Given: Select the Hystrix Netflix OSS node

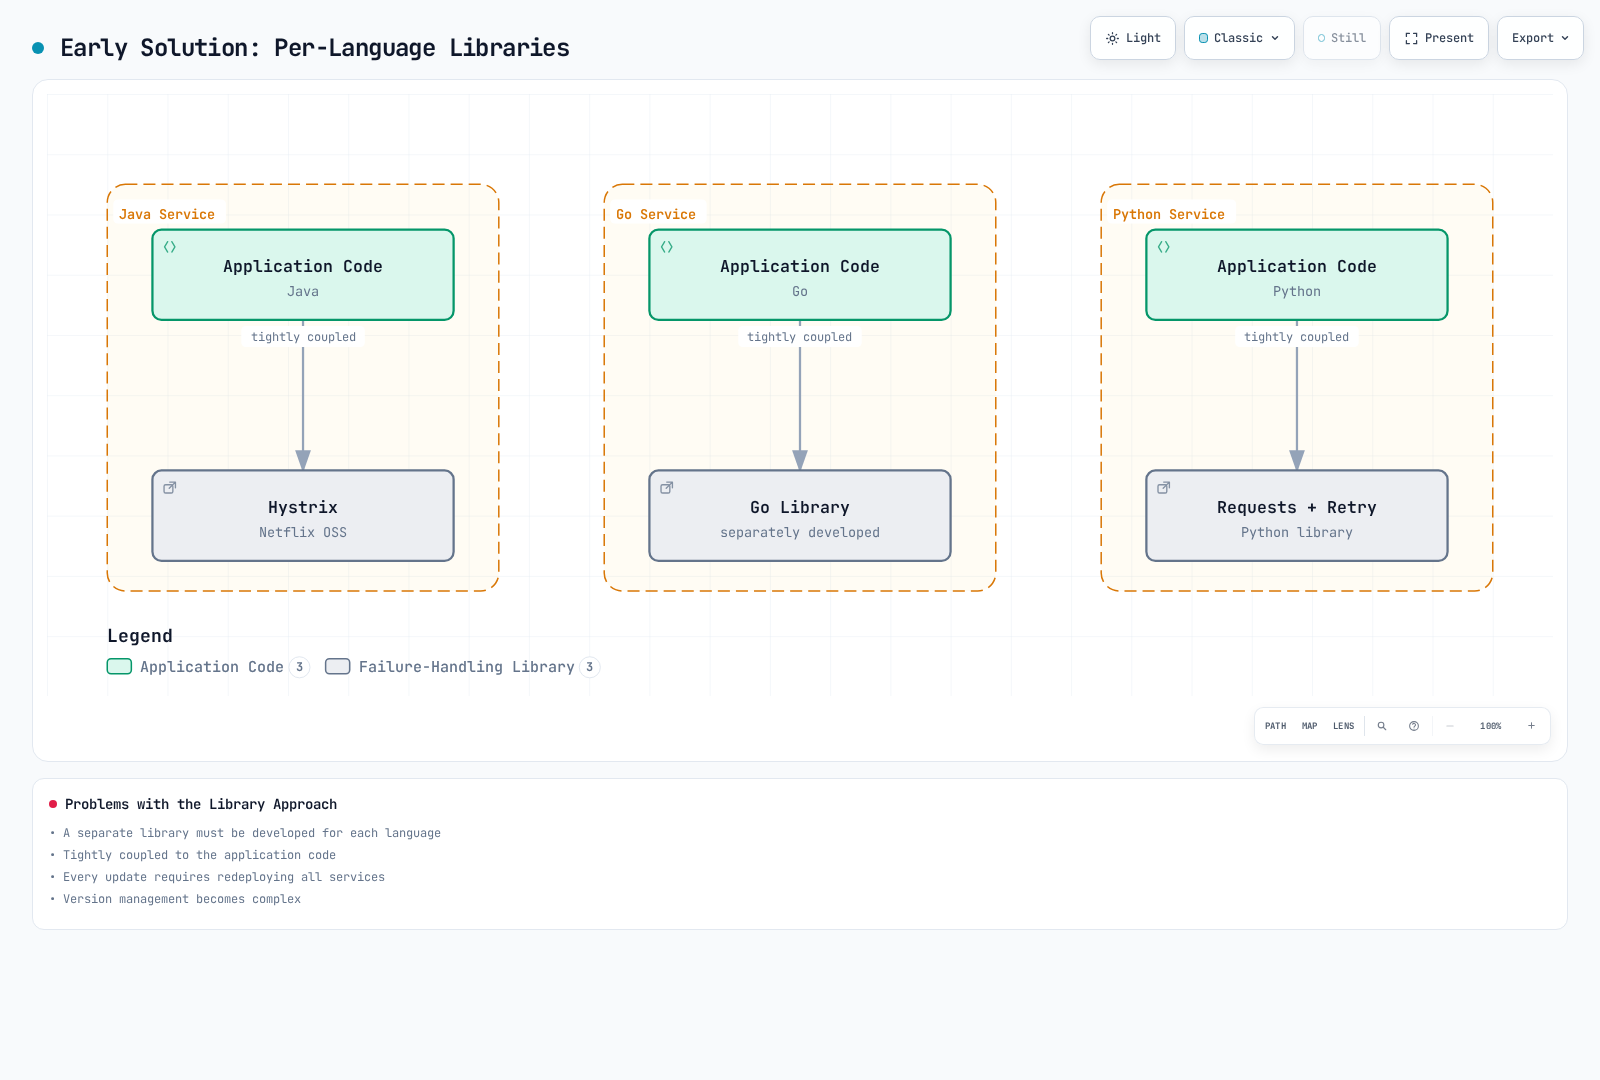Looking at the screenshot, I should [303, 516].
